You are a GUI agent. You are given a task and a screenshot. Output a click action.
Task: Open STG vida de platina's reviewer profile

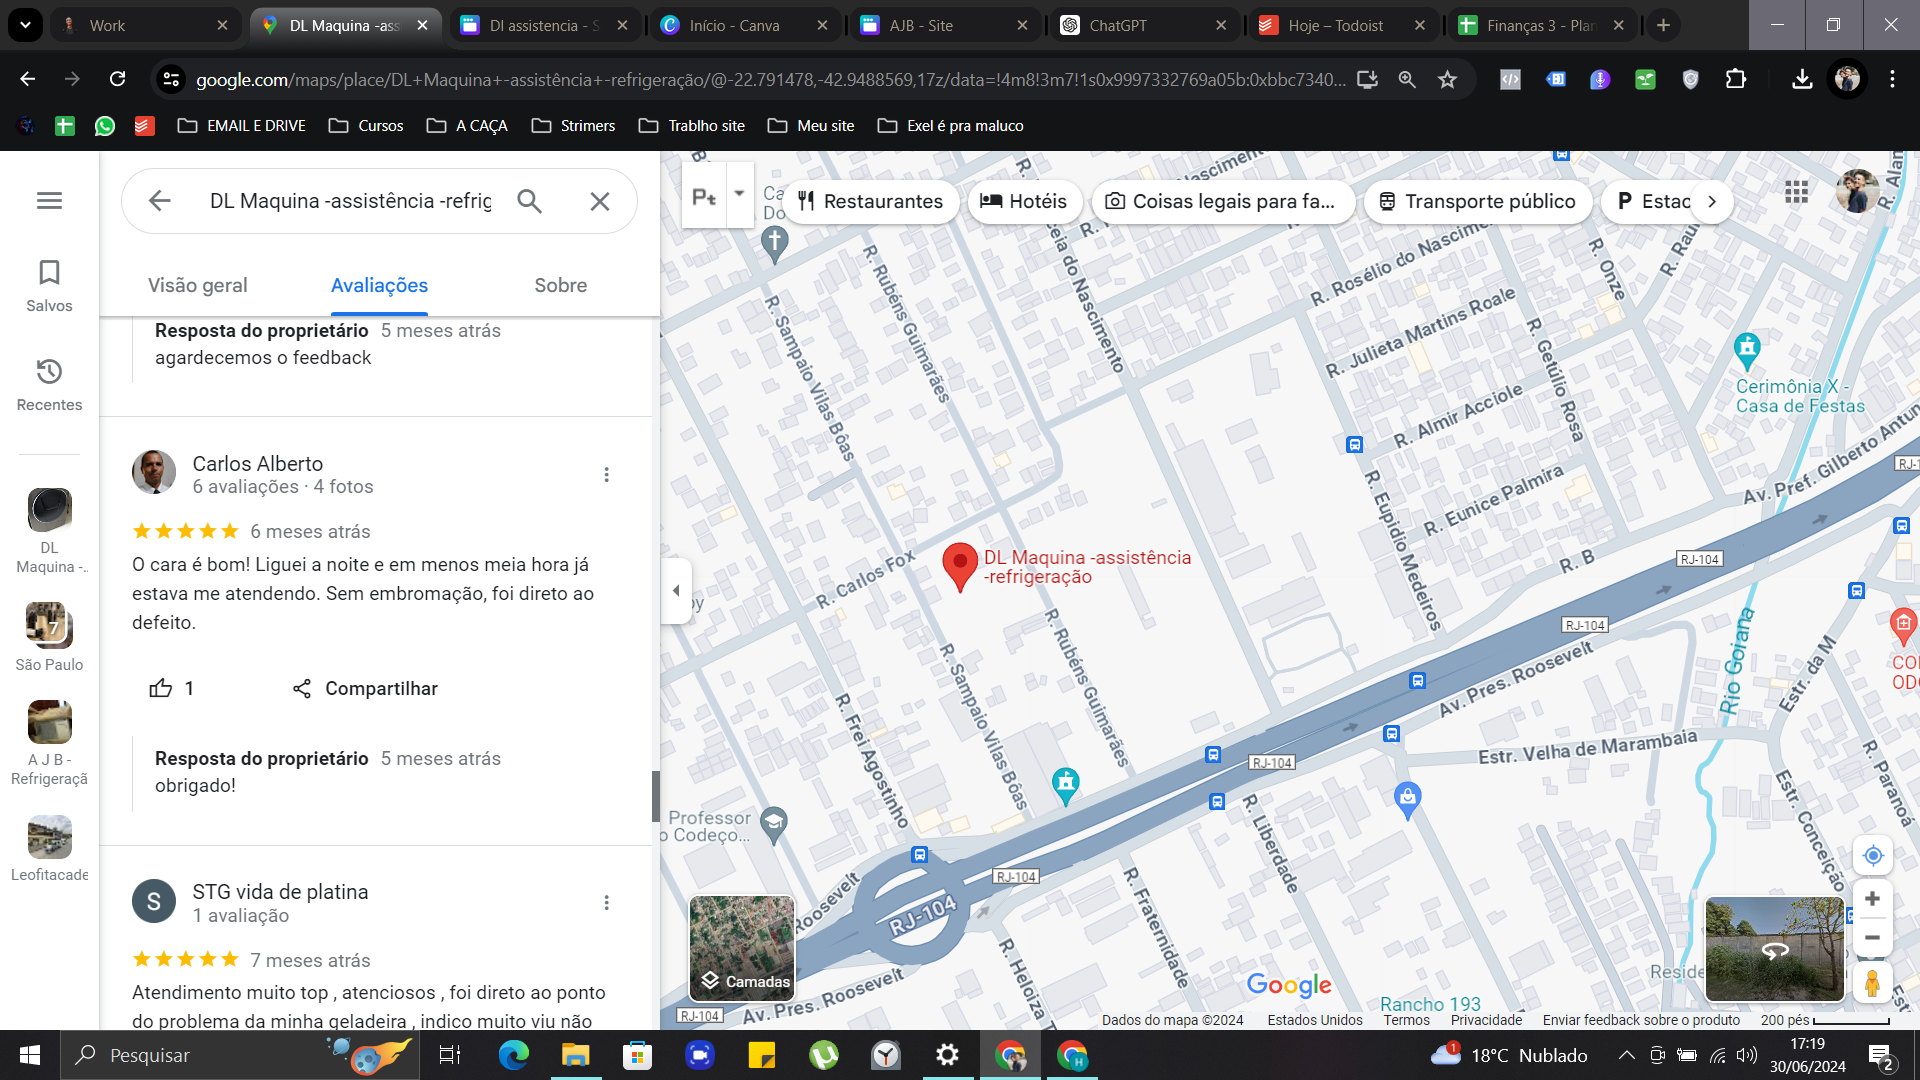(280, 892)
